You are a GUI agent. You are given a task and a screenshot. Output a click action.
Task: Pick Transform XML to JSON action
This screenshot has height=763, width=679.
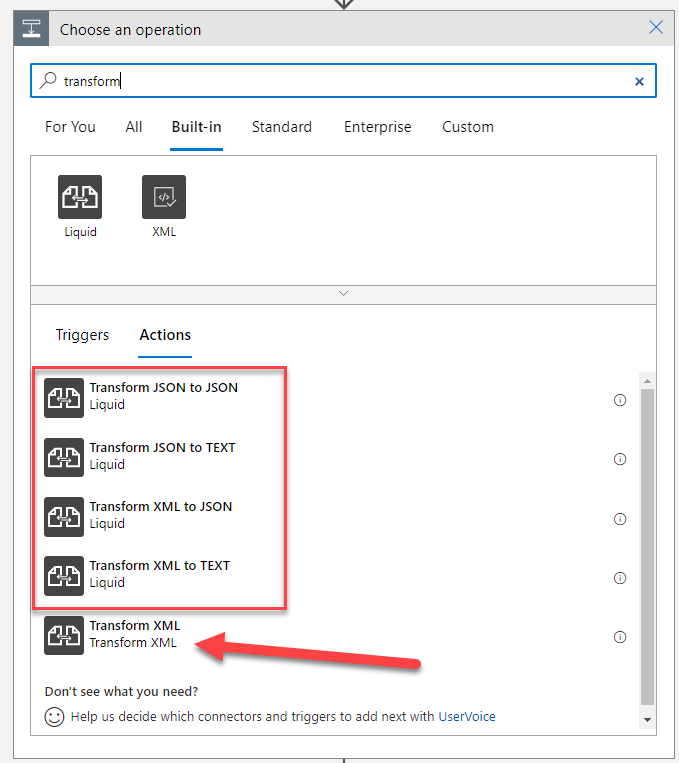click(x=160, y=506)
